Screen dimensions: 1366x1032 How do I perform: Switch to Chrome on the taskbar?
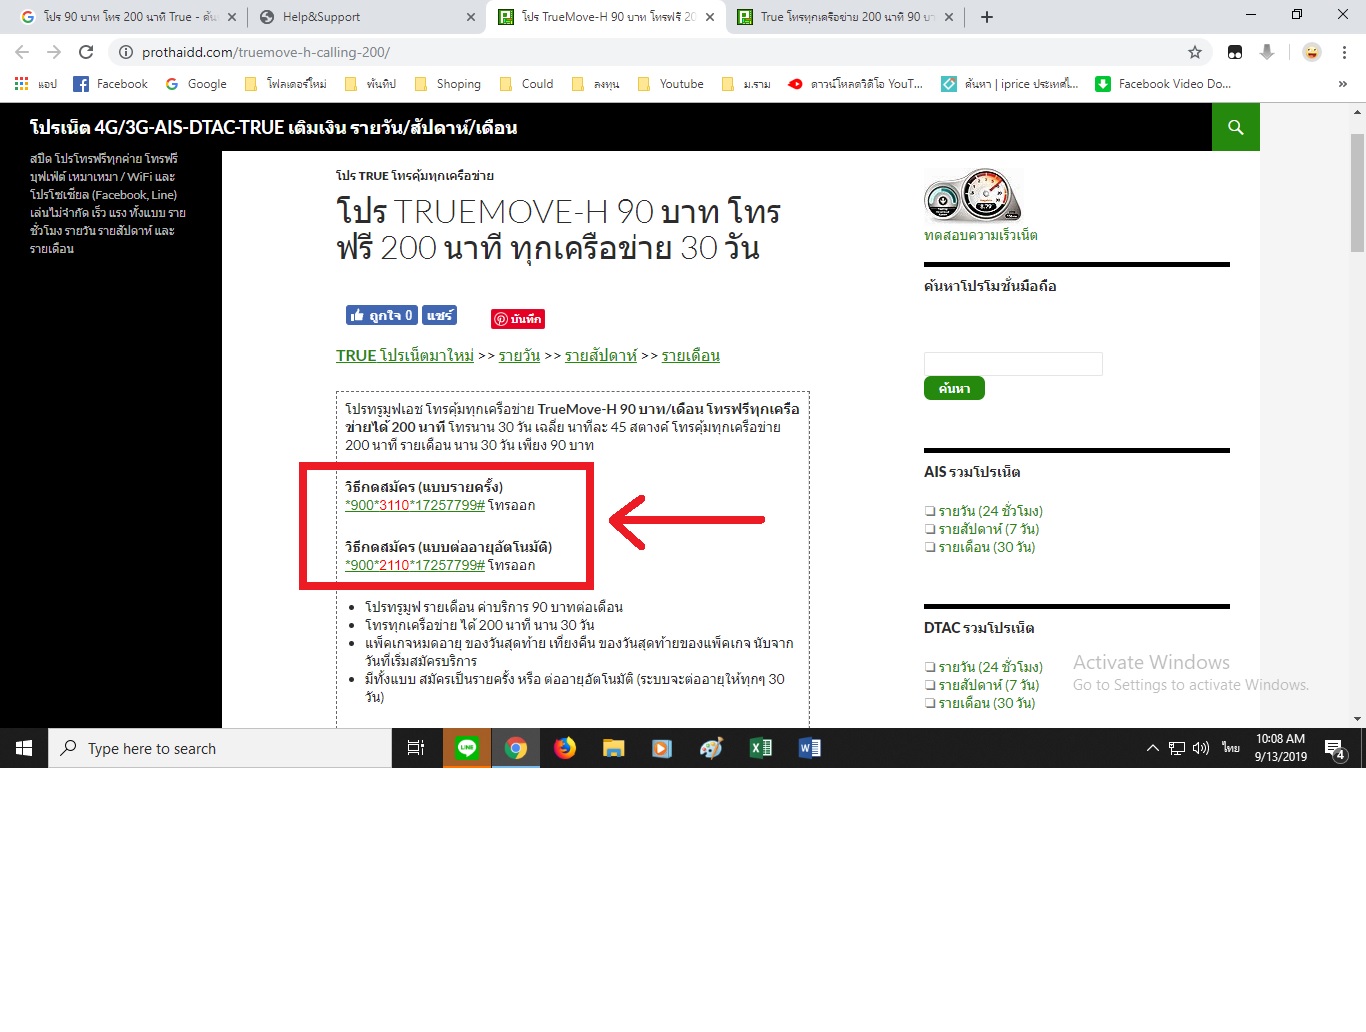pos(516,748)
